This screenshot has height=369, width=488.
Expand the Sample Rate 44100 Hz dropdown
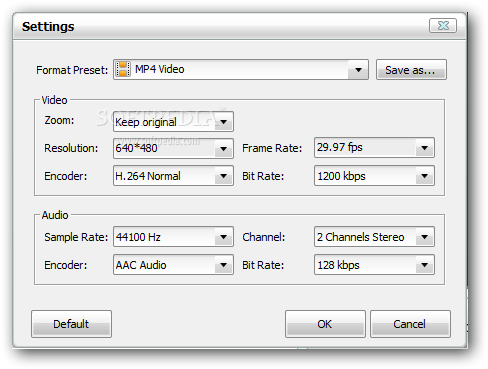[x=173, y=237]
